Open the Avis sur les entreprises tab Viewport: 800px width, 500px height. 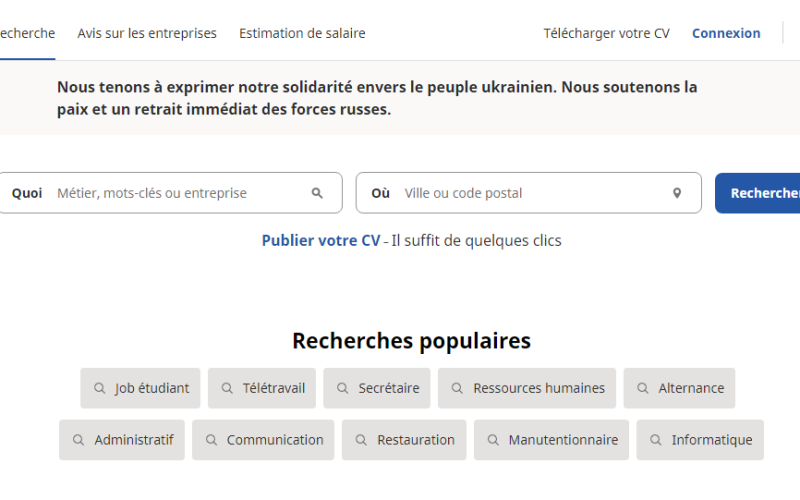tap(147, 33)
